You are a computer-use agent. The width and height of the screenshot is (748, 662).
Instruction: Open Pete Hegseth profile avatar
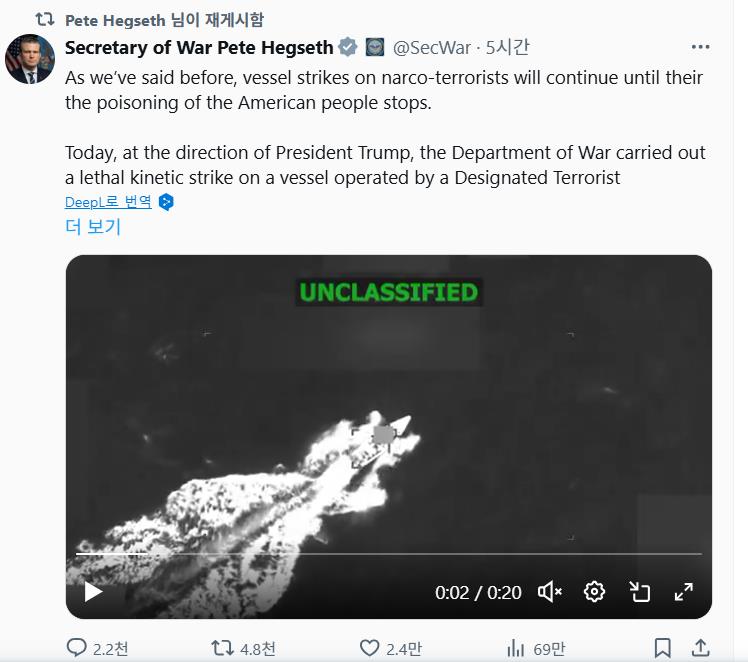29,59
